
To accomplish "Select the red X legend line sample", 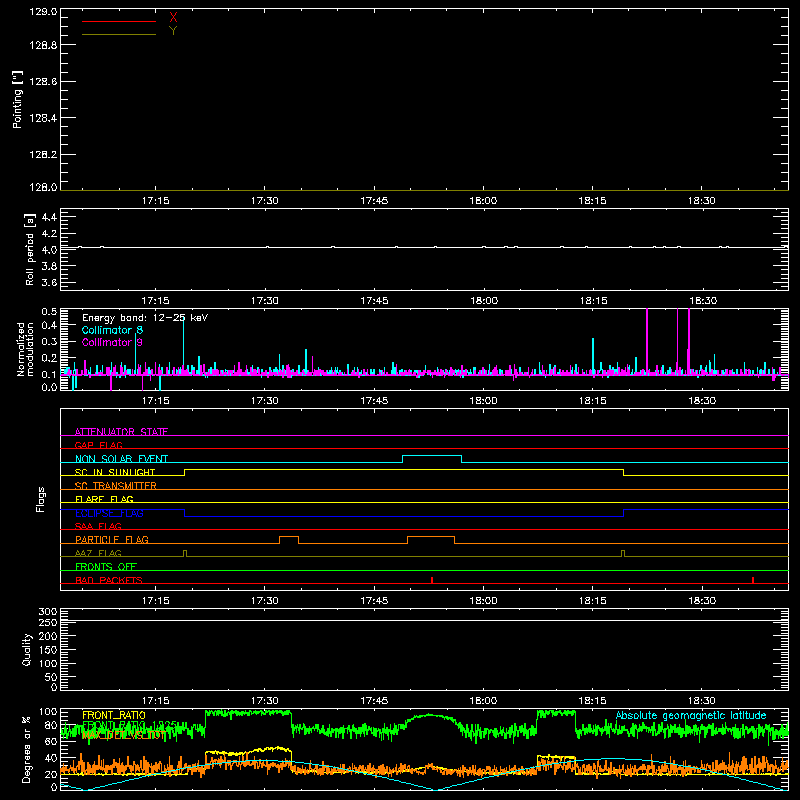I will pyautogui.click(x=119, y=21).
